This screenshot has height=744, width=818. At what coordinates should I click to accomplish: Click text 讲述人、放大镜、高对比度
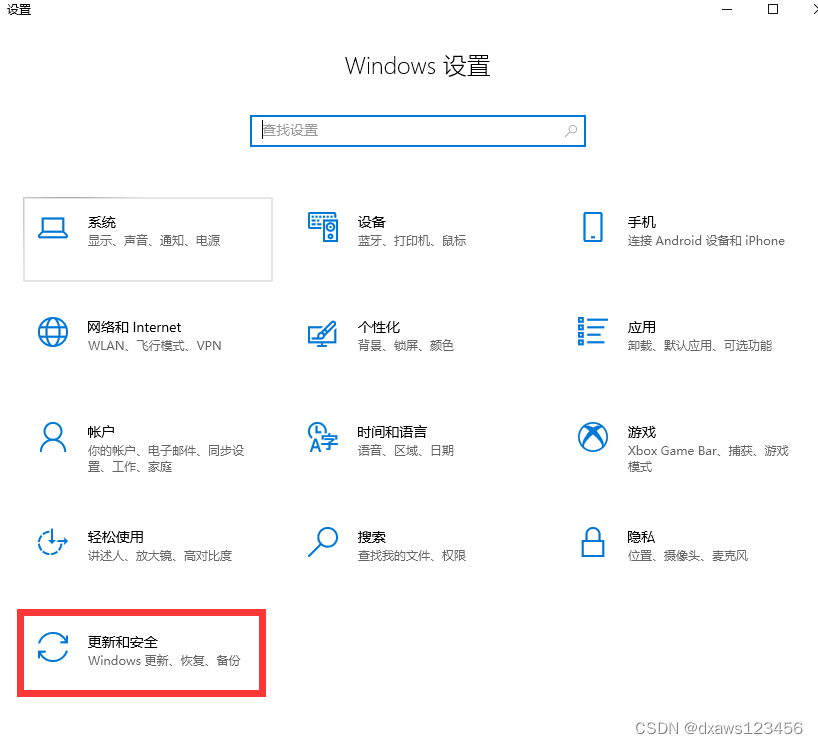tap(160, 556)
